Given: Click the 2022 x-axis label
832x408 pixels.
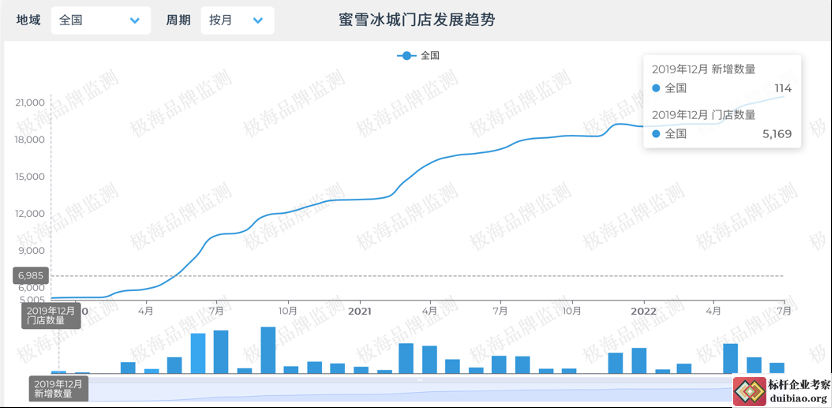Looking at the screenshot, I should [x=643, y=311].
